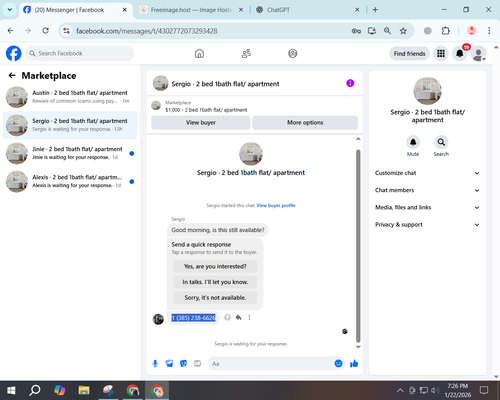500x400 pixels.
Task: Open Groups icon in top navigation
Action: point(293,53)
